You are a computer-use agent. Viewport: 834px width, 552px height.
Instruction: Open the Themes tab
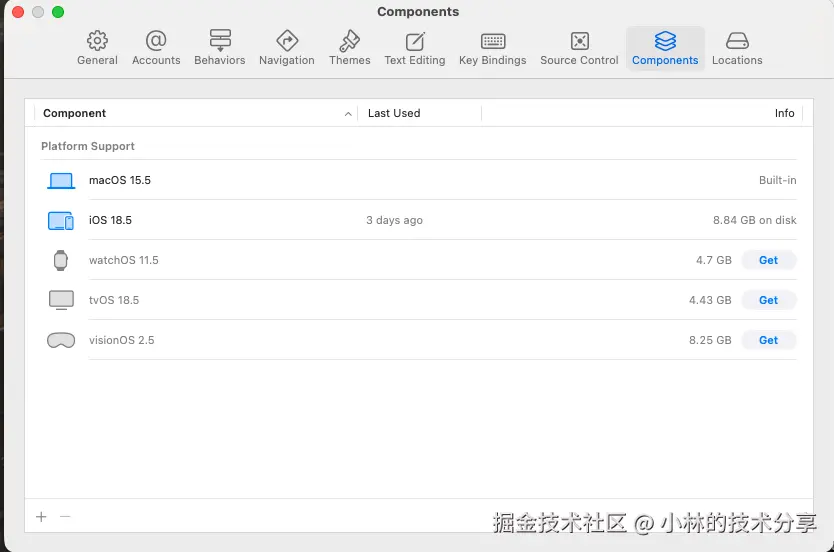[349, 48]
